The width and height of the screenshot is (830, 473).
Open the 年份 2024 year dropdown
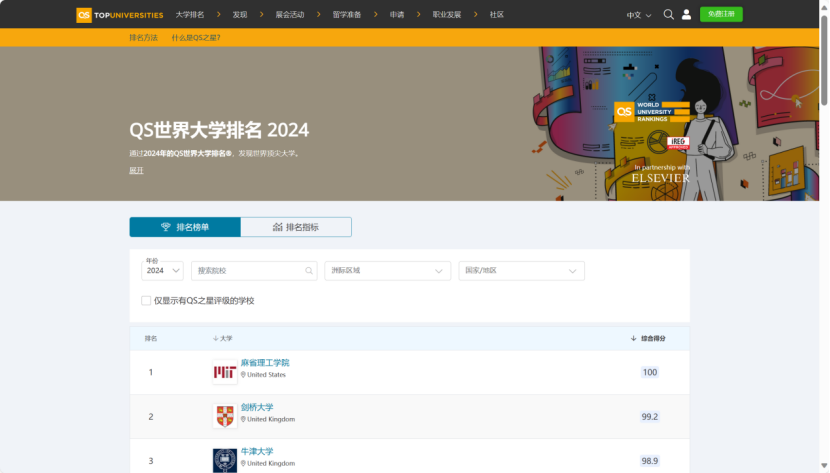(163, 271)
